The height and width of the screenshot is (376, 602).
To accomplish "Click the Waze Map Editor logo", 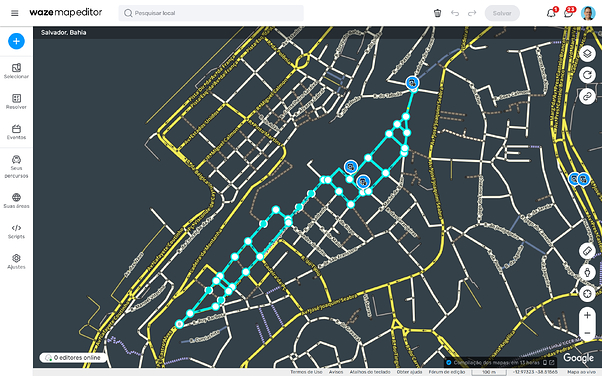I will pyautogui.click(x=66, y=13).
